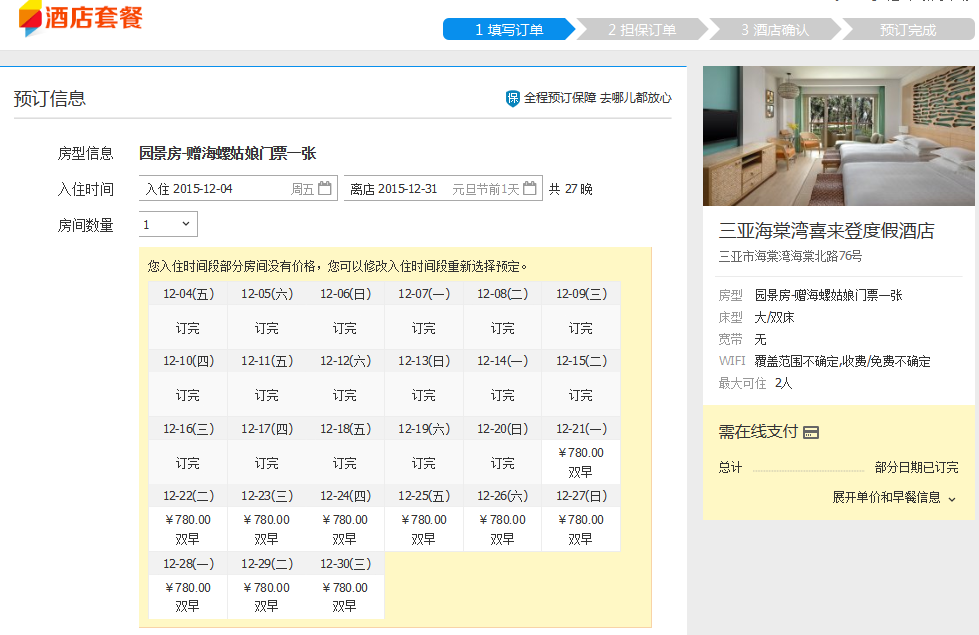The height and width of the screenshot is (635, 979).
Task: Click the booking guarantee shield icon
Action: pos(513,98)
